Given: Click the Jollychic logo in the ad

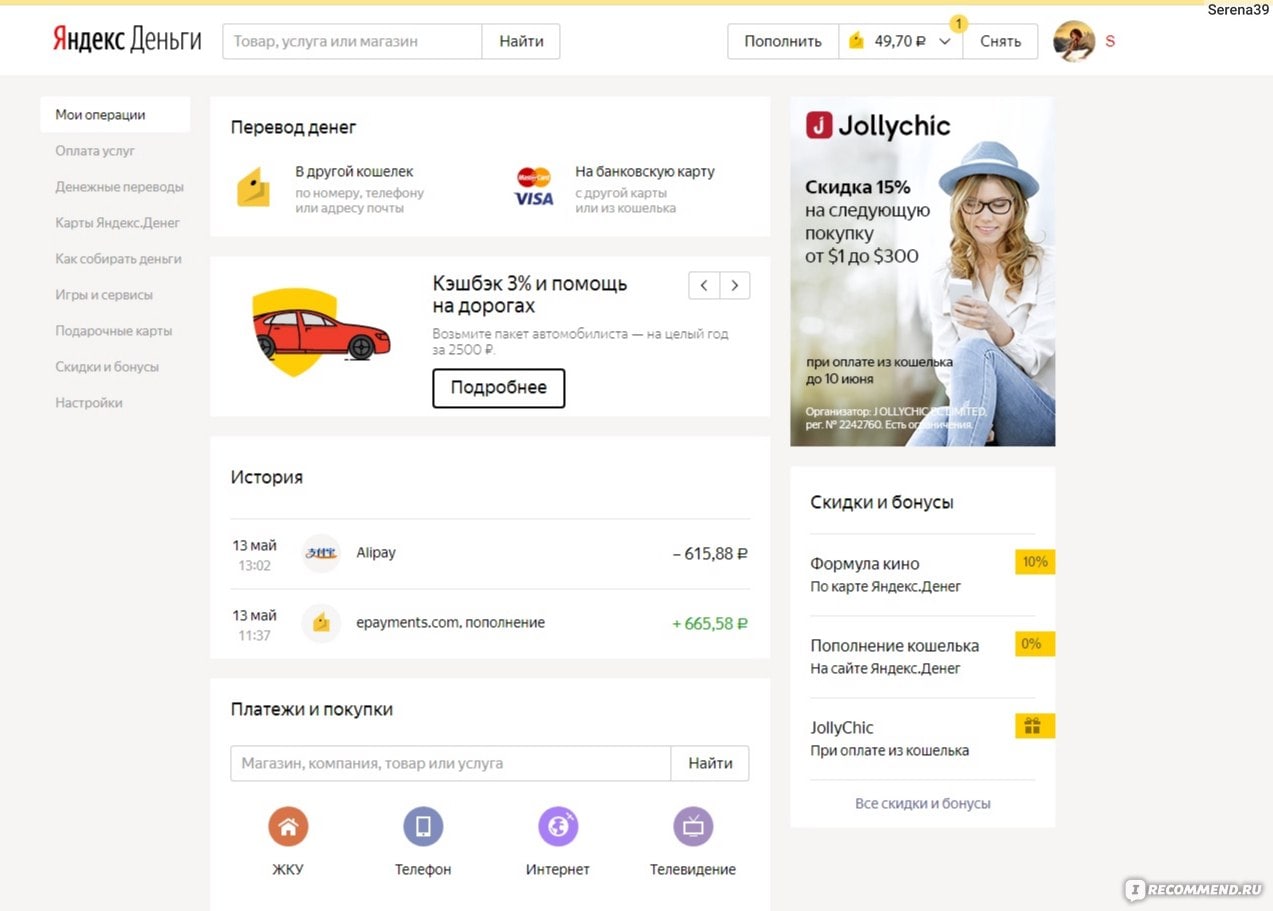Looking at the screenshot, I should pos(878,126).
